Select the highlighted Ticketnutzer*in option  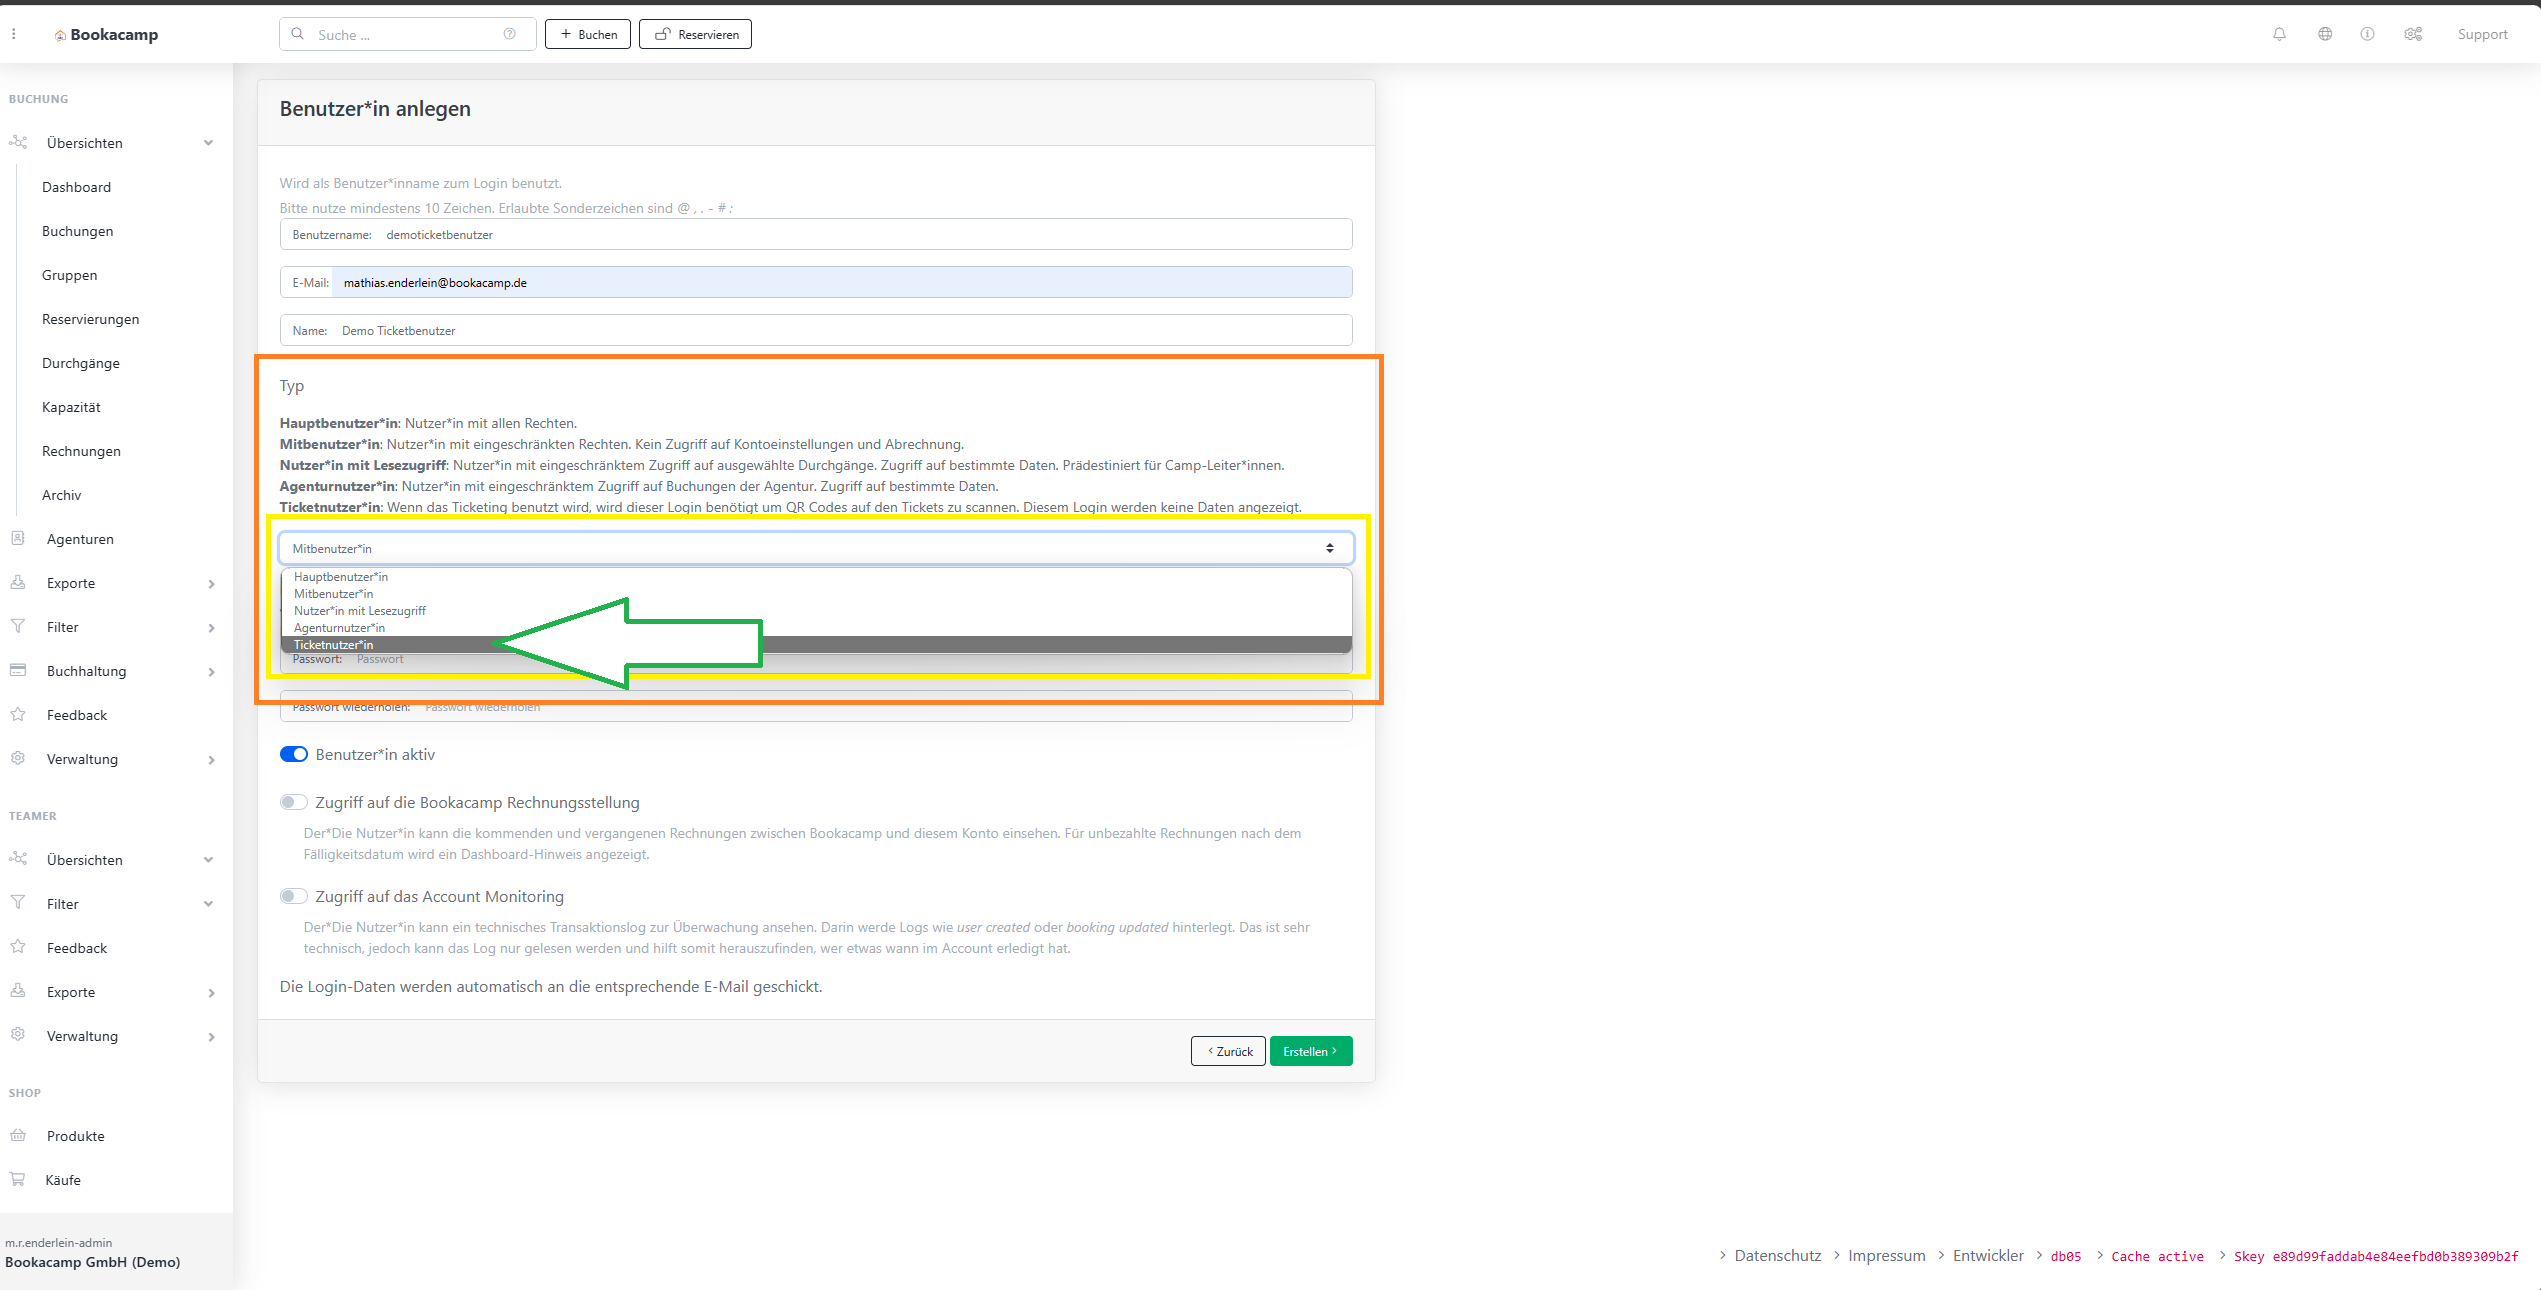[816, 645]
